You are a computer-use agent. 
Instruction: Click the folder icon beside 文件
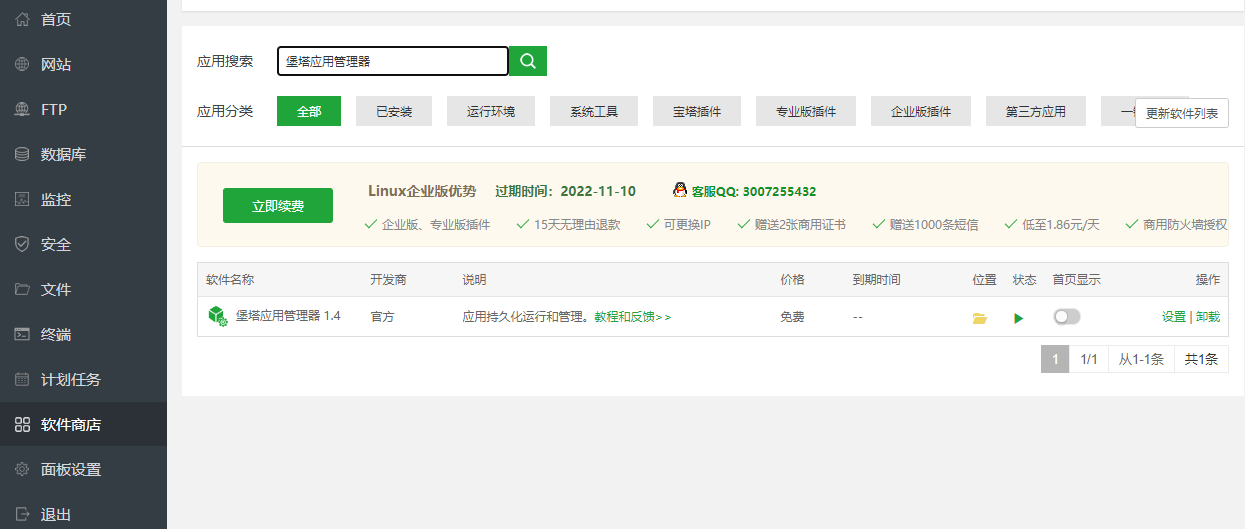pyautogui.click(x=22, y=289)
